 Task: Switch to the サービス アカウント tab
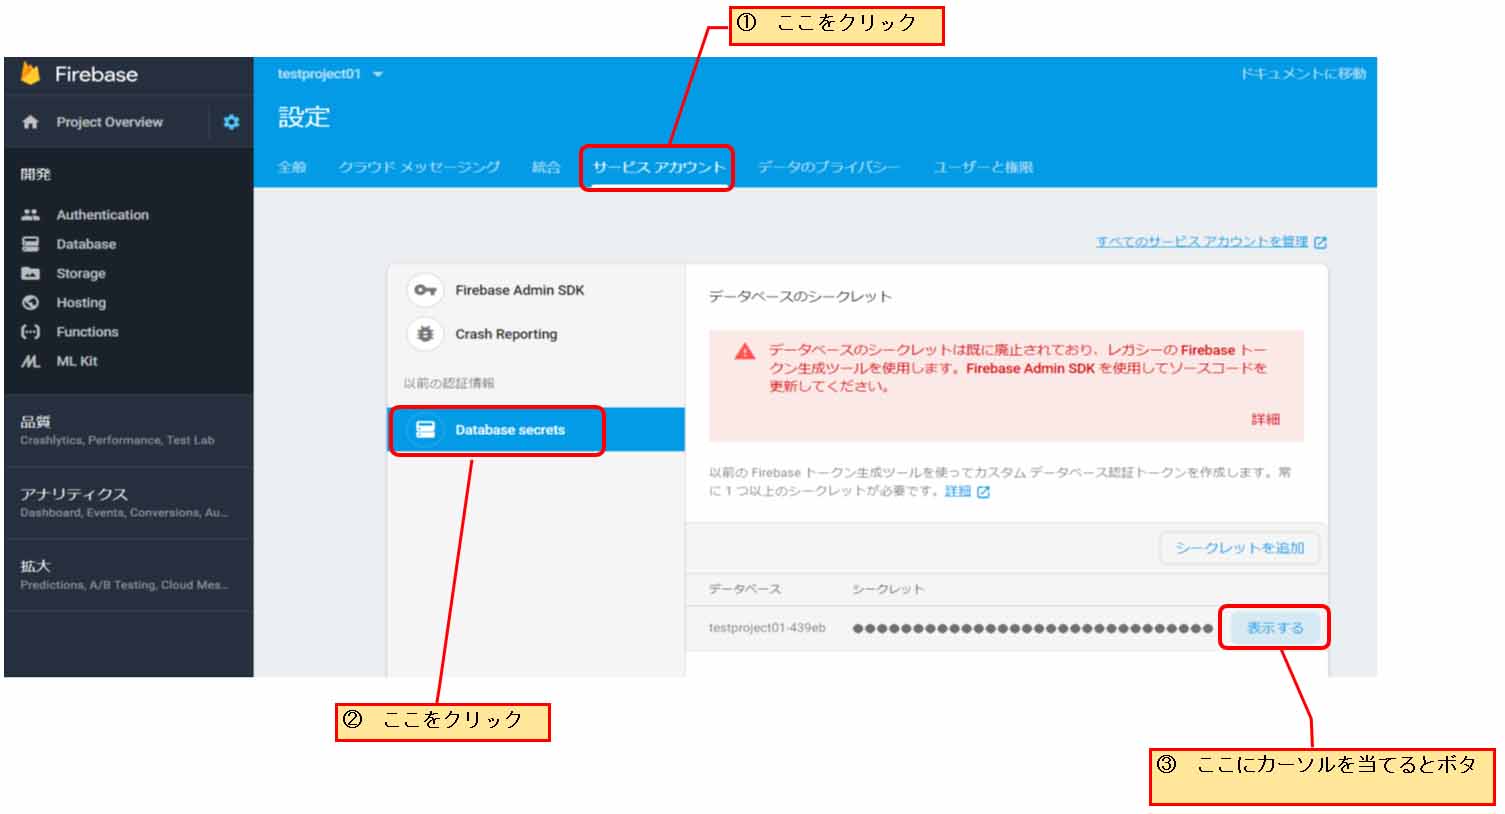658,167
